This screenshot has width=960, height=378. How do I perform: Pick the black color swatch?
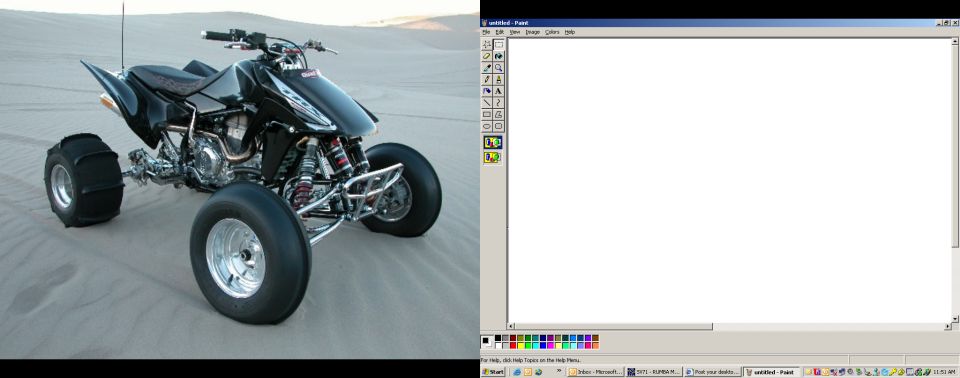[x=498, y=338]
